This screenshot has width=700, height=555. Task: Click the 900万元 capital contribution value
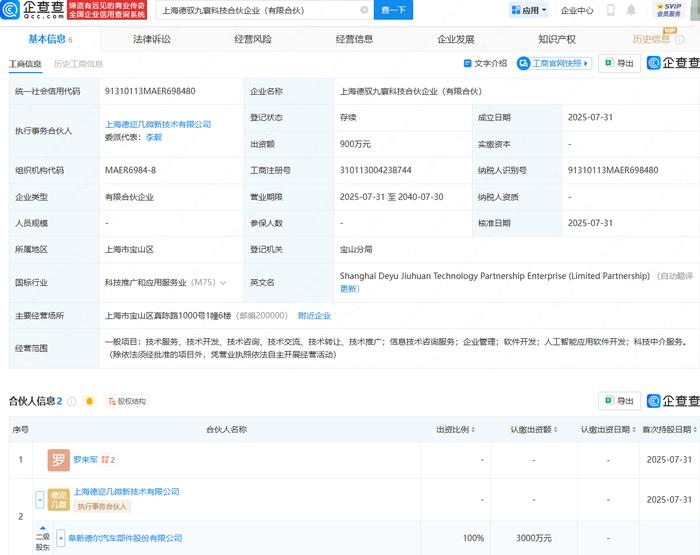click(355, 144)
